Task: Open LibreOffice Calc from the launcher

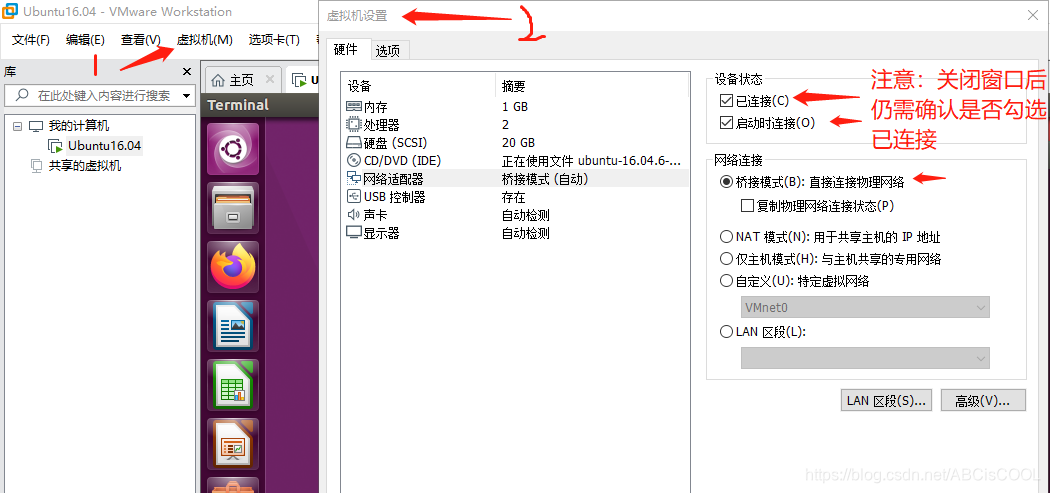Action: pyautogui.click(x=232, y=384)
